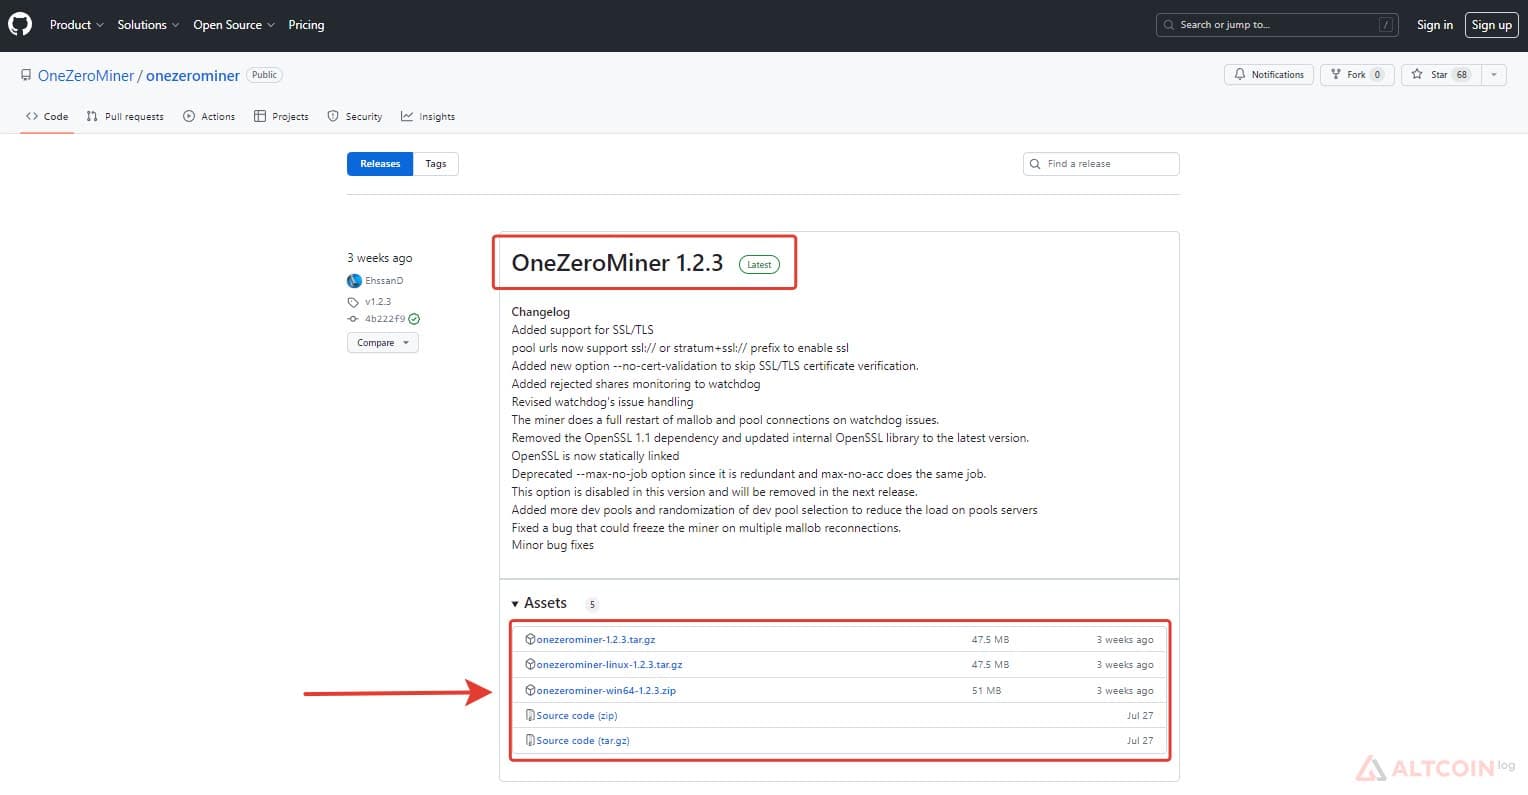
Task: Click the file icon for Source code (zip)
Action: click(x=530, y=715)
